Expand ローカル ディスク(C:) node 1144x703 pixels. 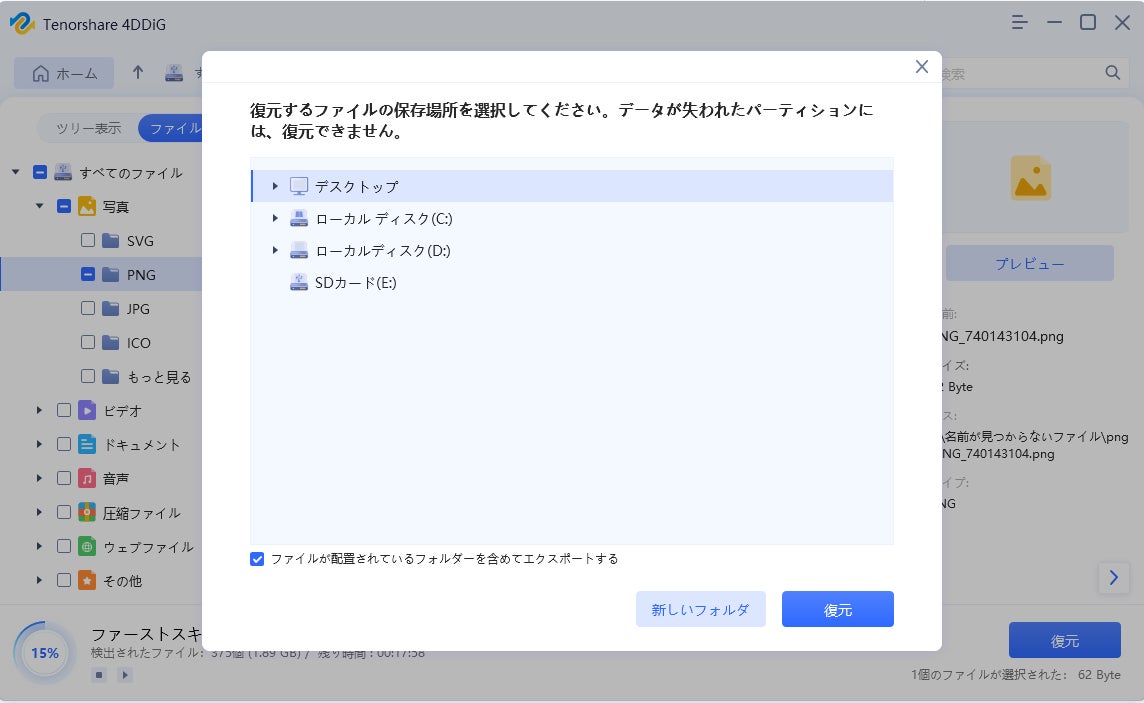pos(275,218)
